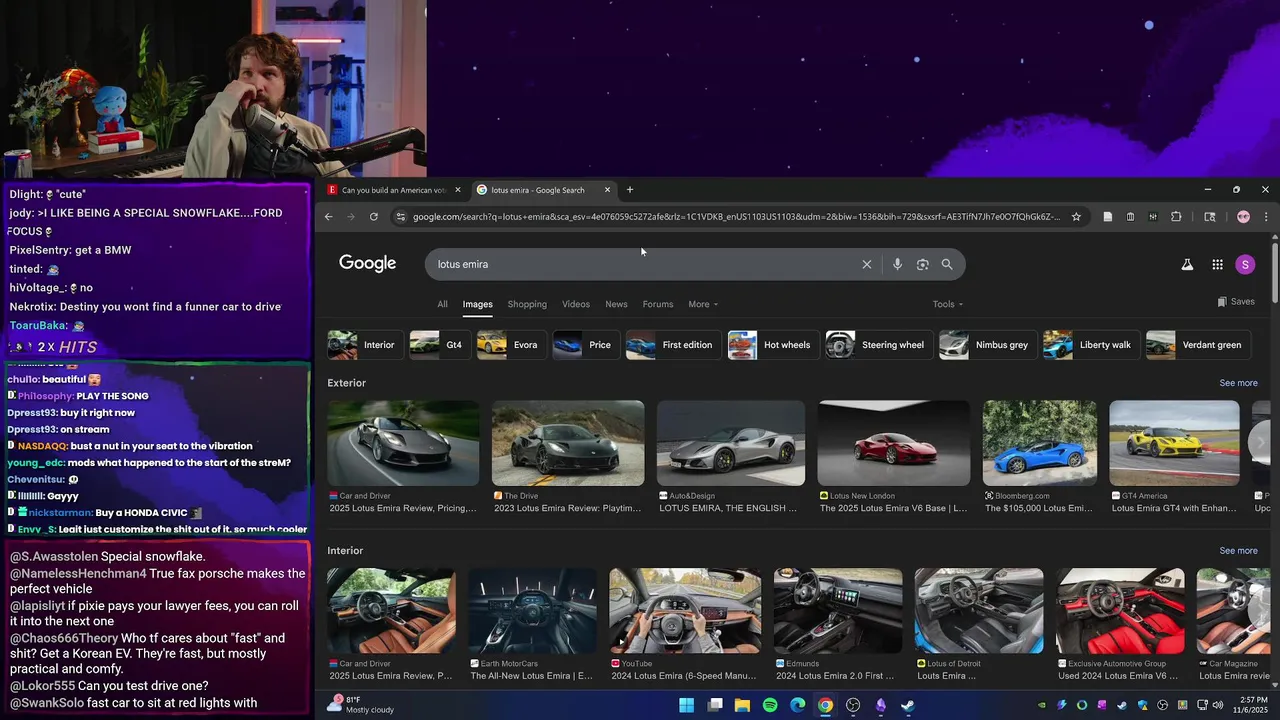This screenshot has height=720, width=1280.
Task: Open the weather widget showing 81°F
Action: 360,705
